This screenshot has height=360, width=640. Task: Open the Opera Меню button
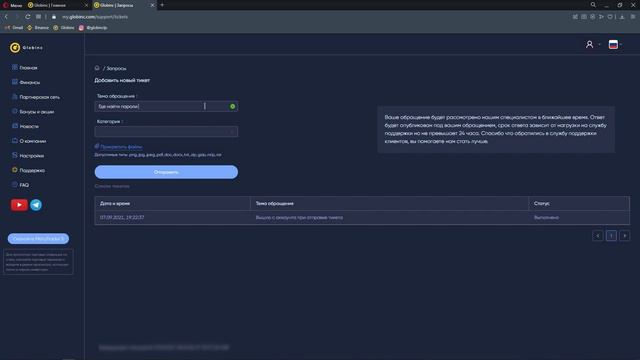(x=12, y=5)
